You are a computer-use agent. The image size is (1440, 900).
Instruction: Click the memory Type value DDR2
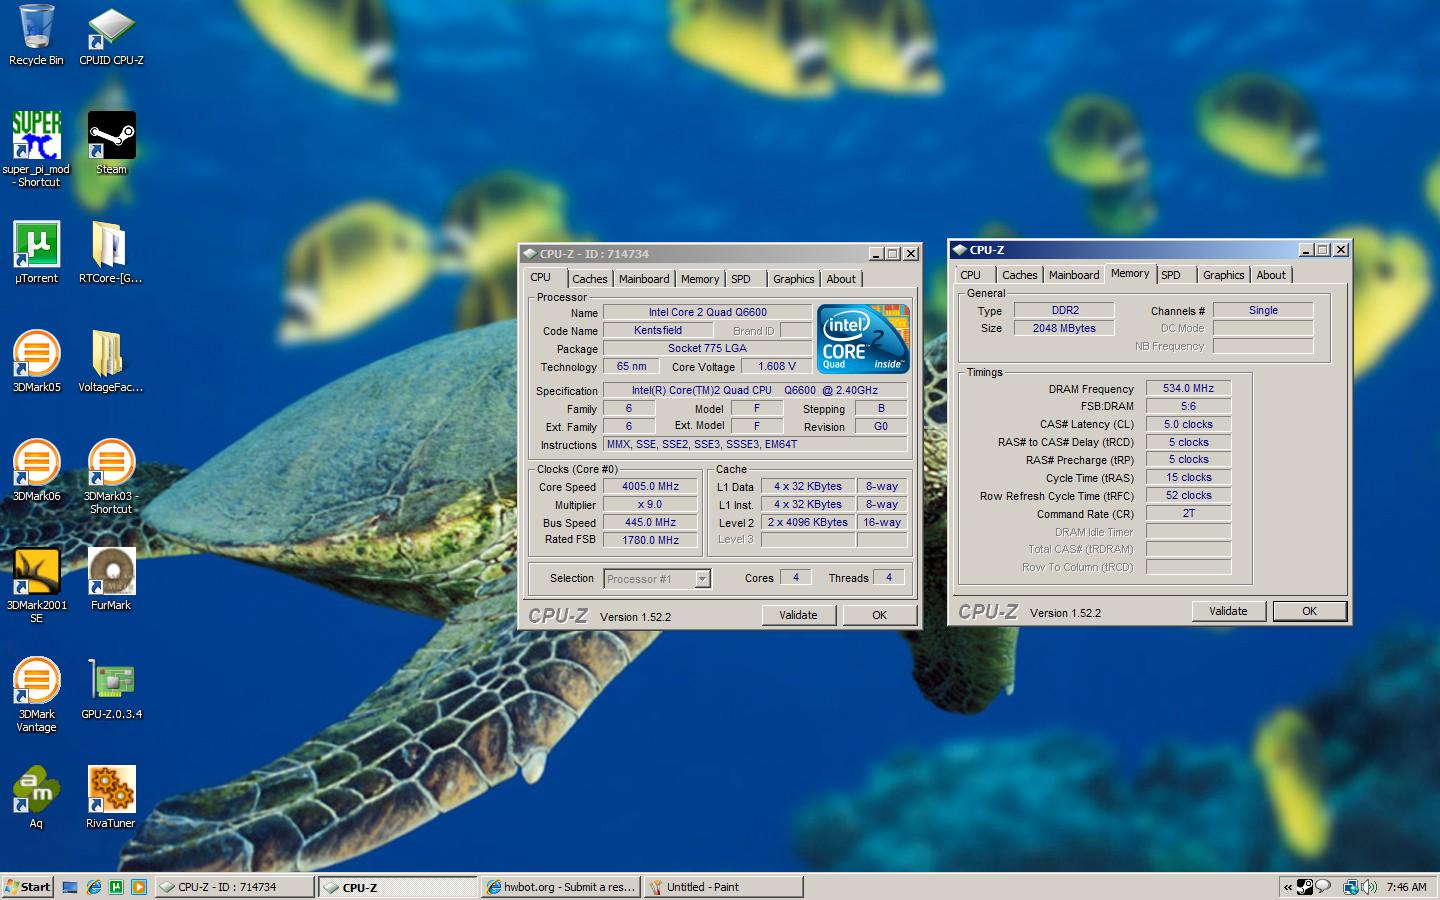coord(1064,310)
